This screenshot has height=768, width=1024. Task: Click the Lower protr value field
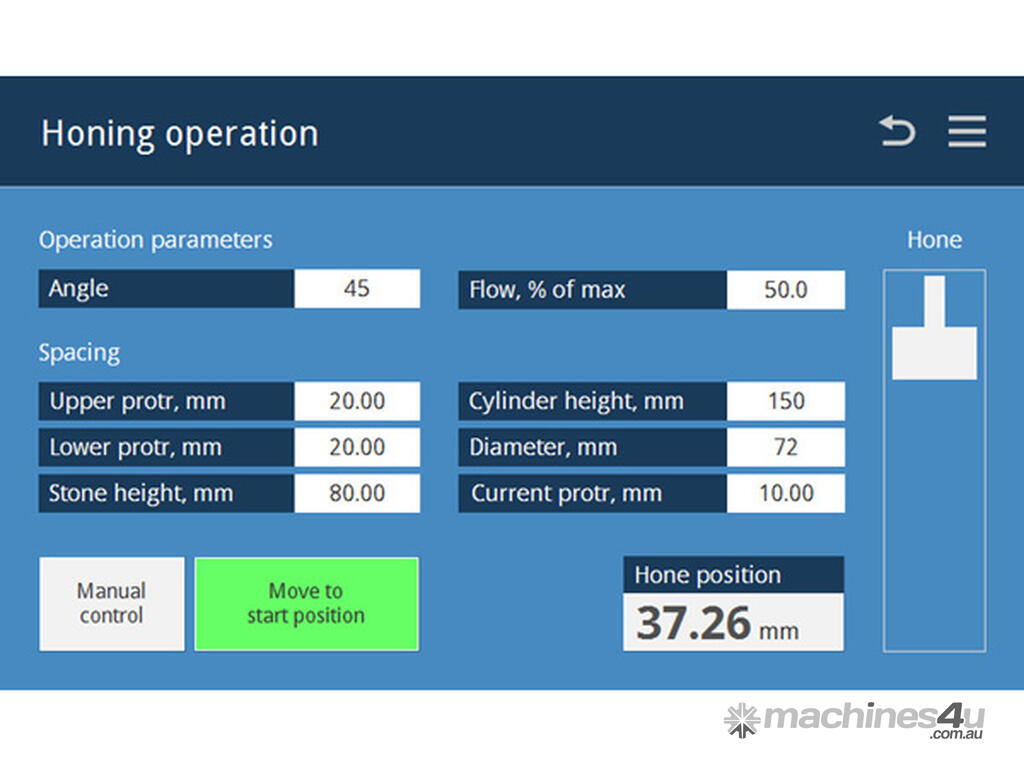[x=357, y=447]
